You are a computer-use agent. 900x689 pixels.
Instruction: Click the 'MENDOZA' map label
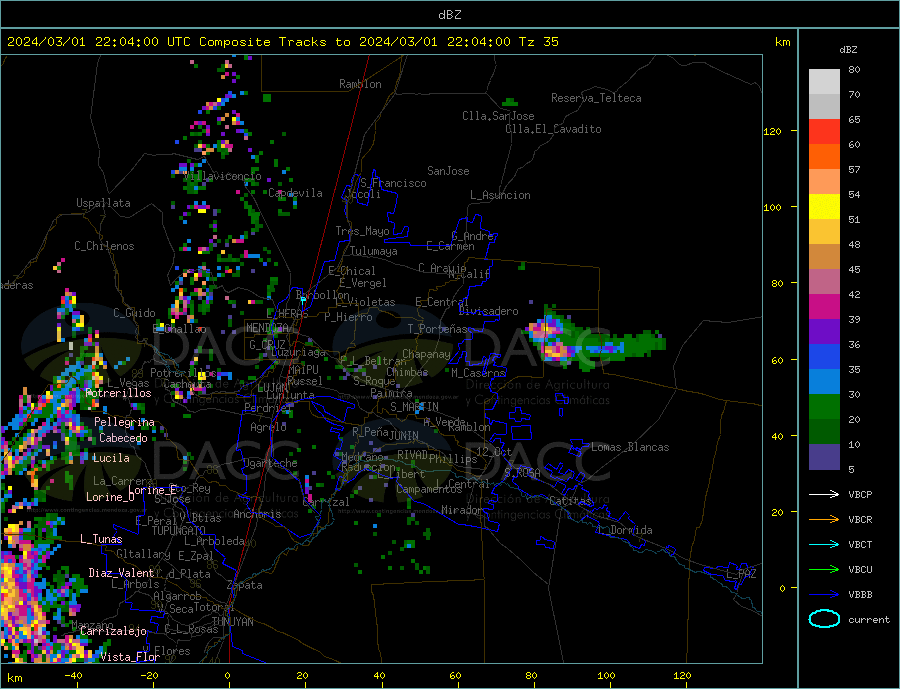pyautogui.click(x=267, y=328)
